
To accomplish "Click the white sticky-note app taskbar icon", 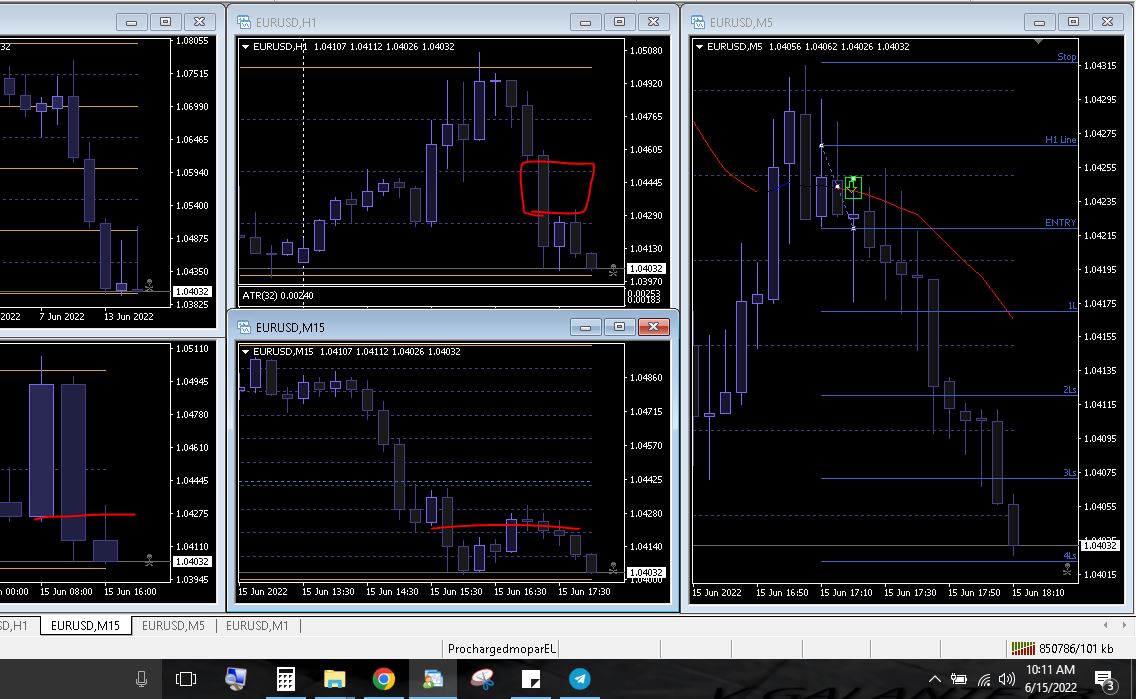I will pos(531,679).
